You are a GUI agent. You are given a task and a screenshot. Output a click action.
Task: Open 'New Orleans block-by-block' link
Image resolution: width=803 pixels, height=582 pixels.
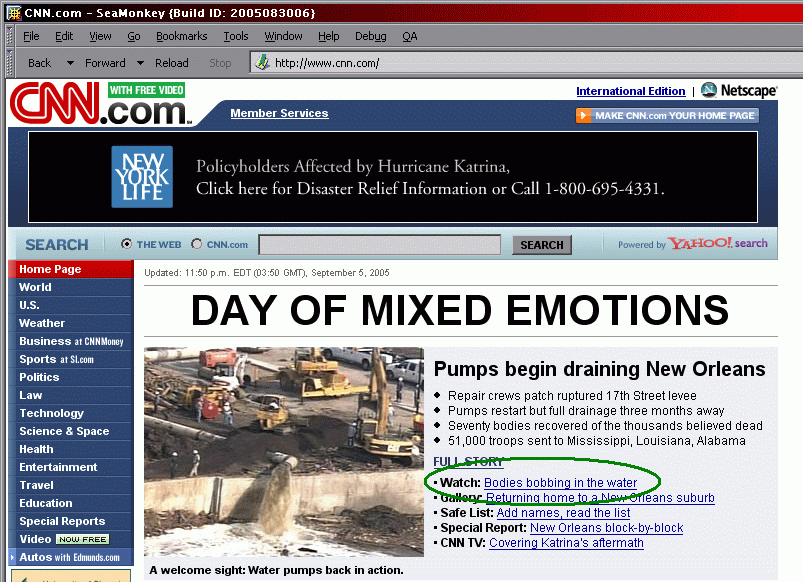(606, 528)
